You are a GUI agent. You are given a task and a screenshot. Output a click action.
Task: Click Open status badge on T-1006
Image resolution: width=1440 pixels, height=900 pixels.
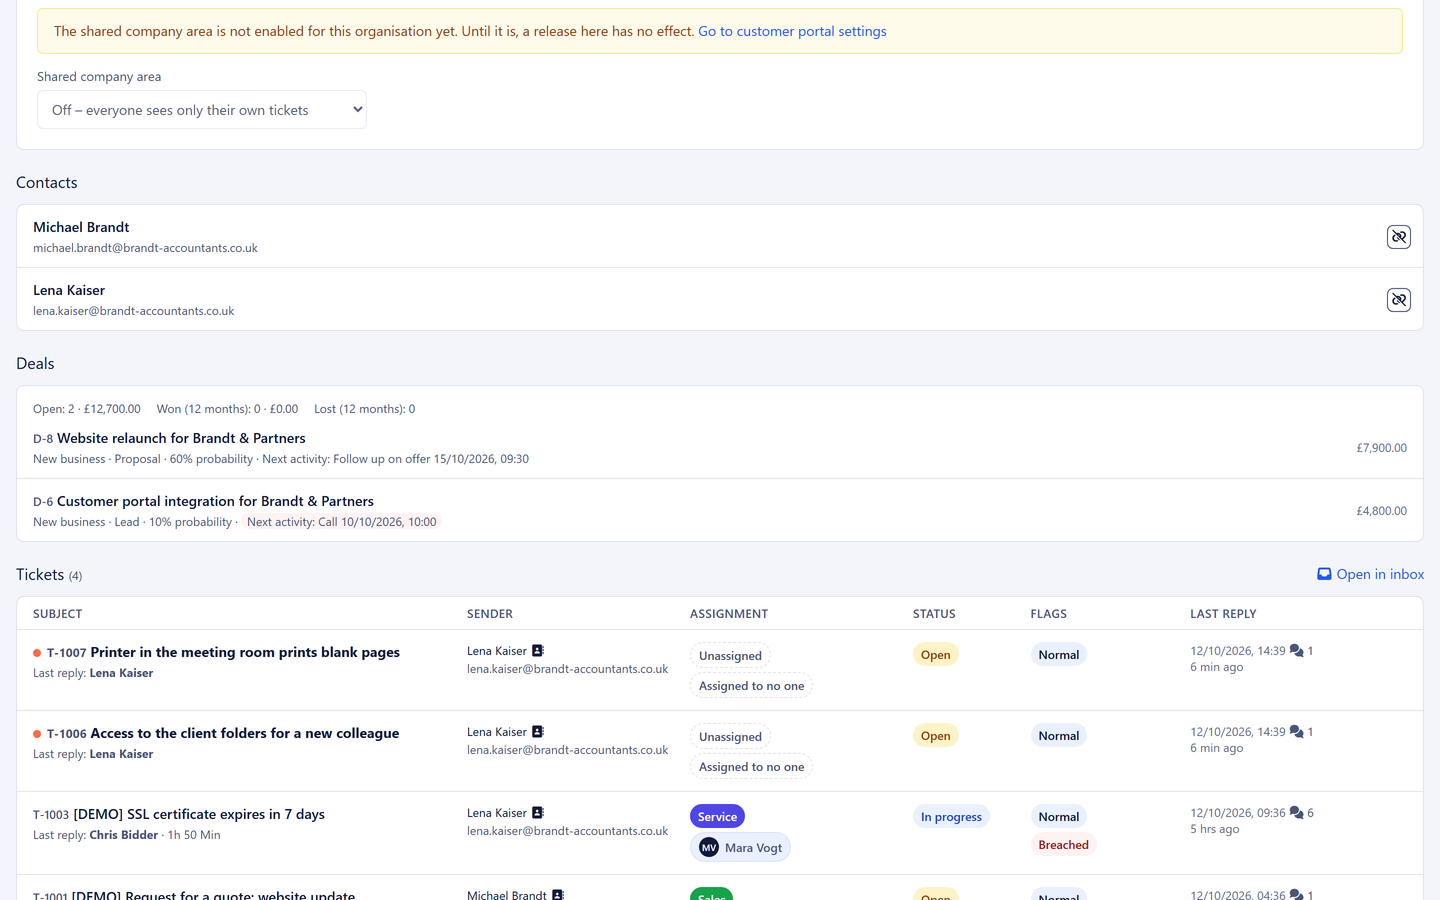(x=935, y=735)
